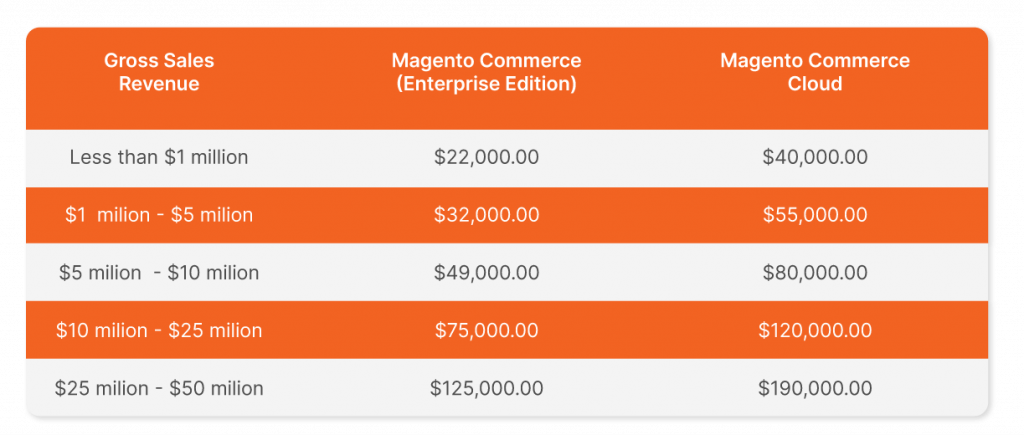Click the $190,000.00 cloud price
The image size is (1024, 435).
click(814, 389)
